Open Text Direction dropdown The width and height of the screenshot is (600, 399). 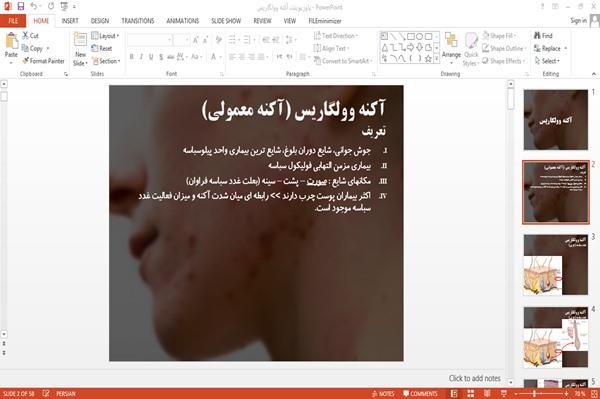336,36
